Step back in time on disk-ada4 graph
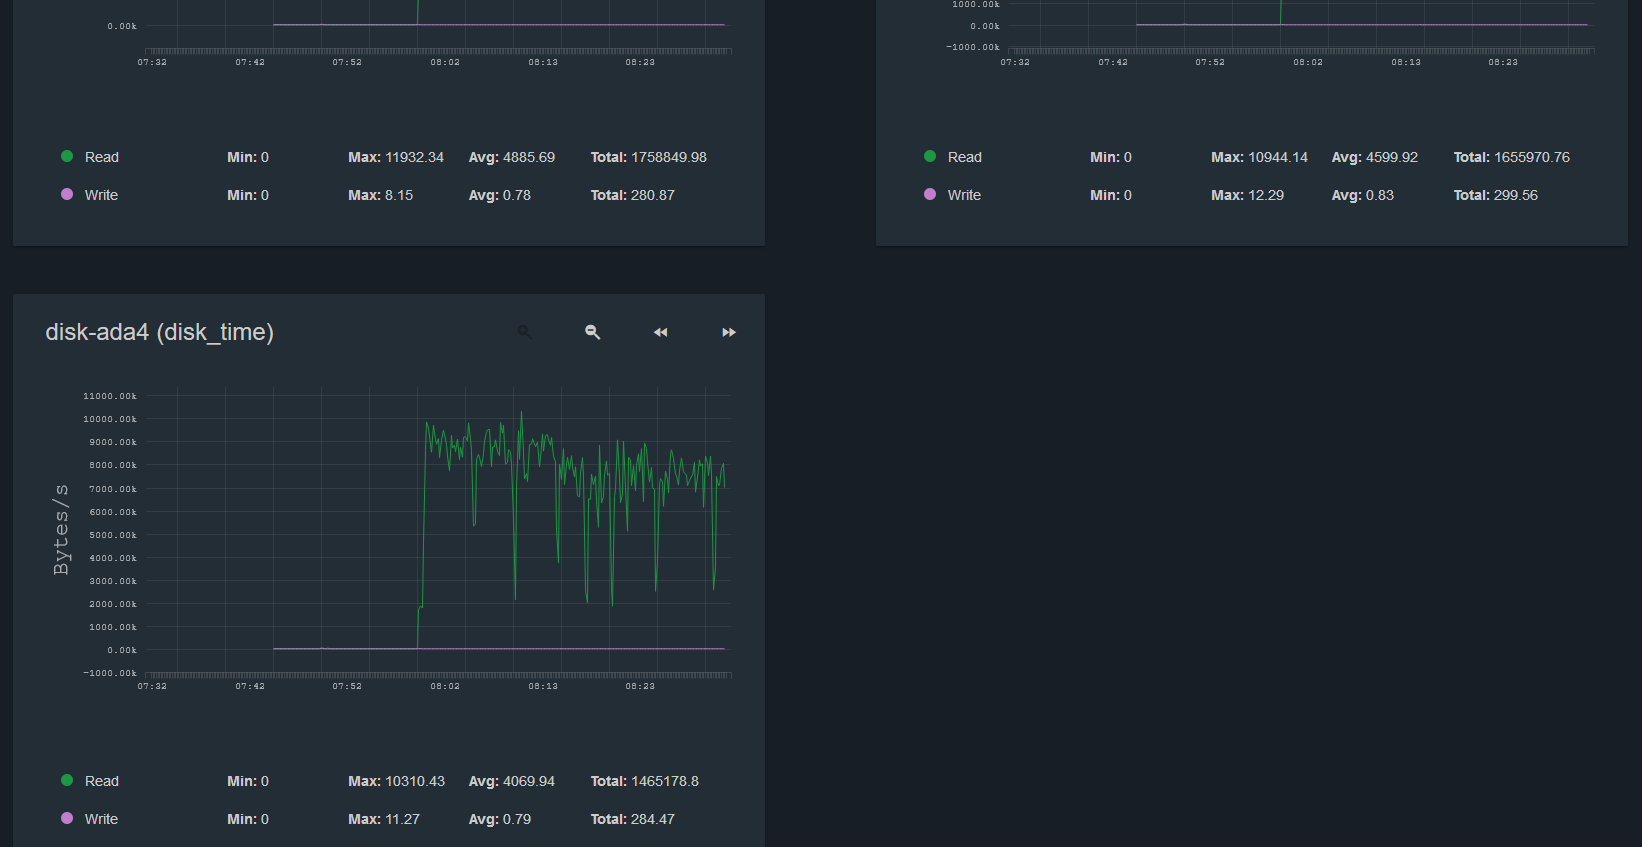1642x847 pixels. click(x=660, y=332)
